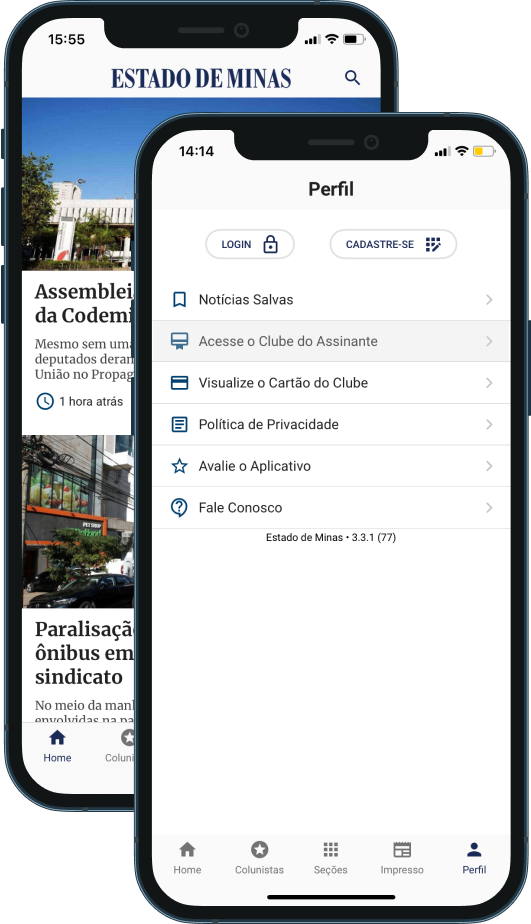Screen dimensions: 531x924
Task: Click the lock icon inside LOGIN button
Action: (x=271, y=244)
